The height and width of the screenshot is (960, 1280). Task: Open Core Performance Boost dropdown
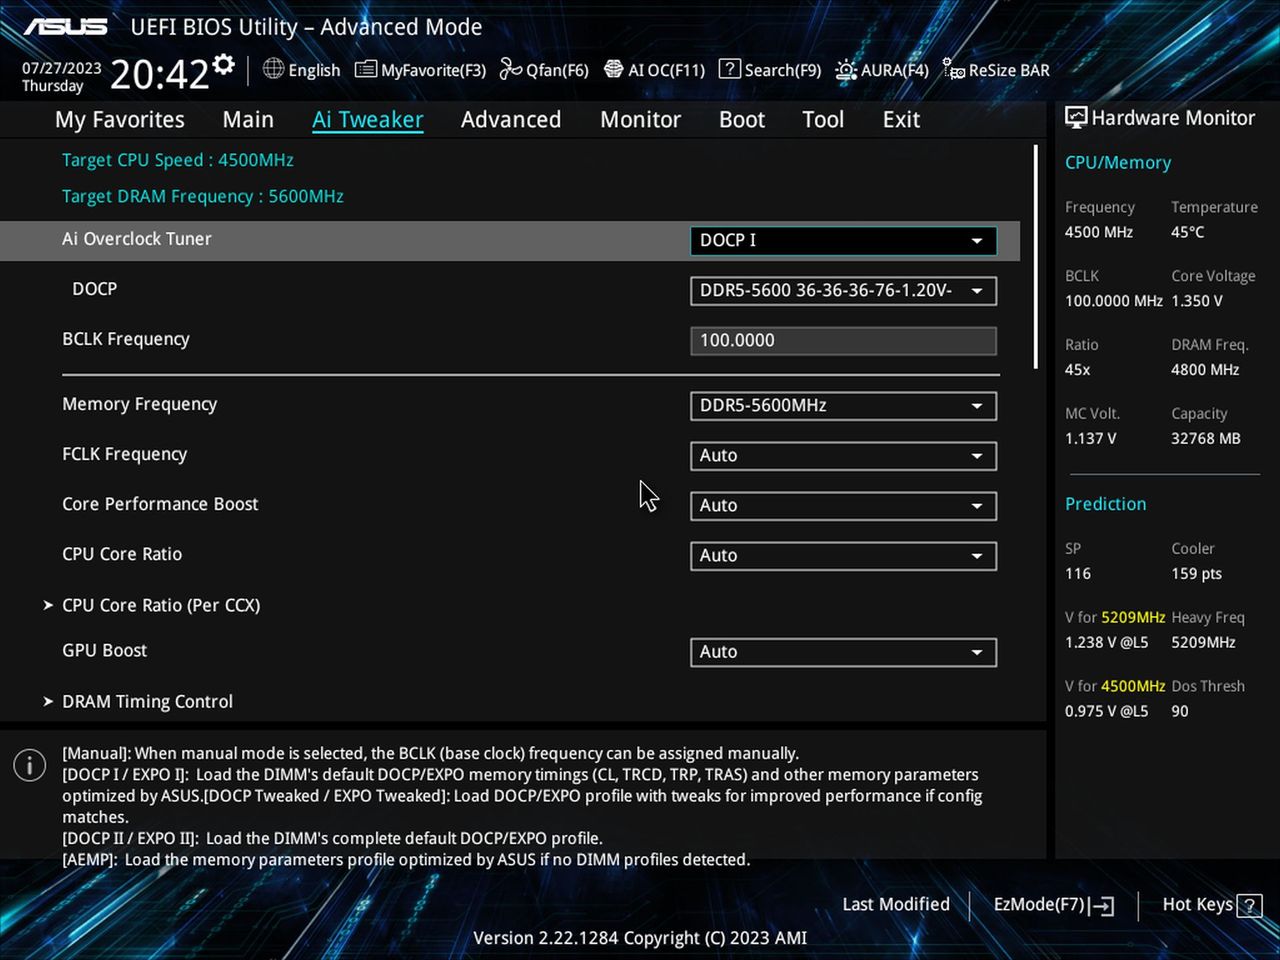tap(843, 506)
